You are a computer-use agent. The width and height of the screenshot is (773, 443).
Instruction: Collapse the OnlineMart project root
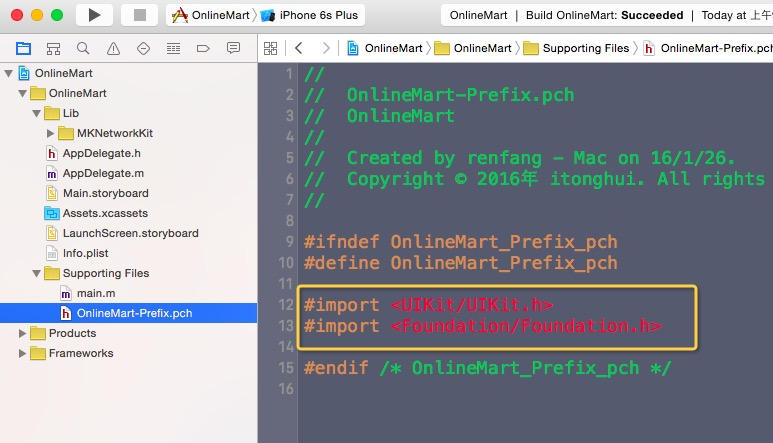point(8,73)
